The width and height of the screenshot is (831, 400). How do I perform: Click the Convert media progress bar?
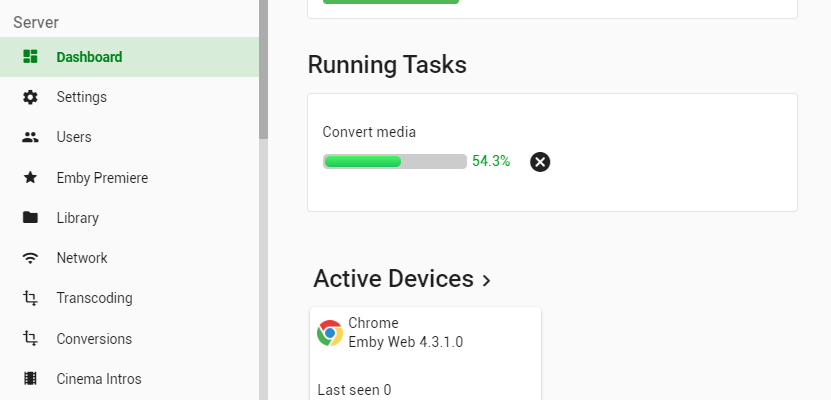[x=395, y=161]
